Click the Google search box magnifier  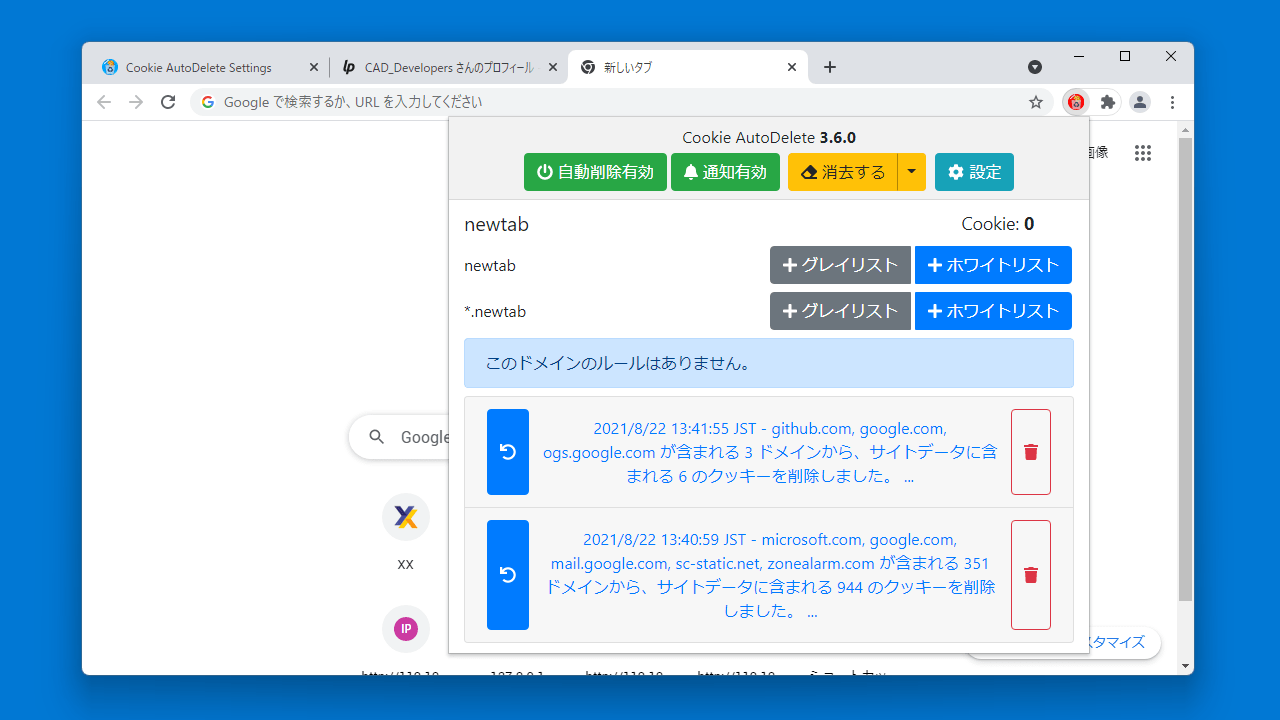(x=377, y=437)
